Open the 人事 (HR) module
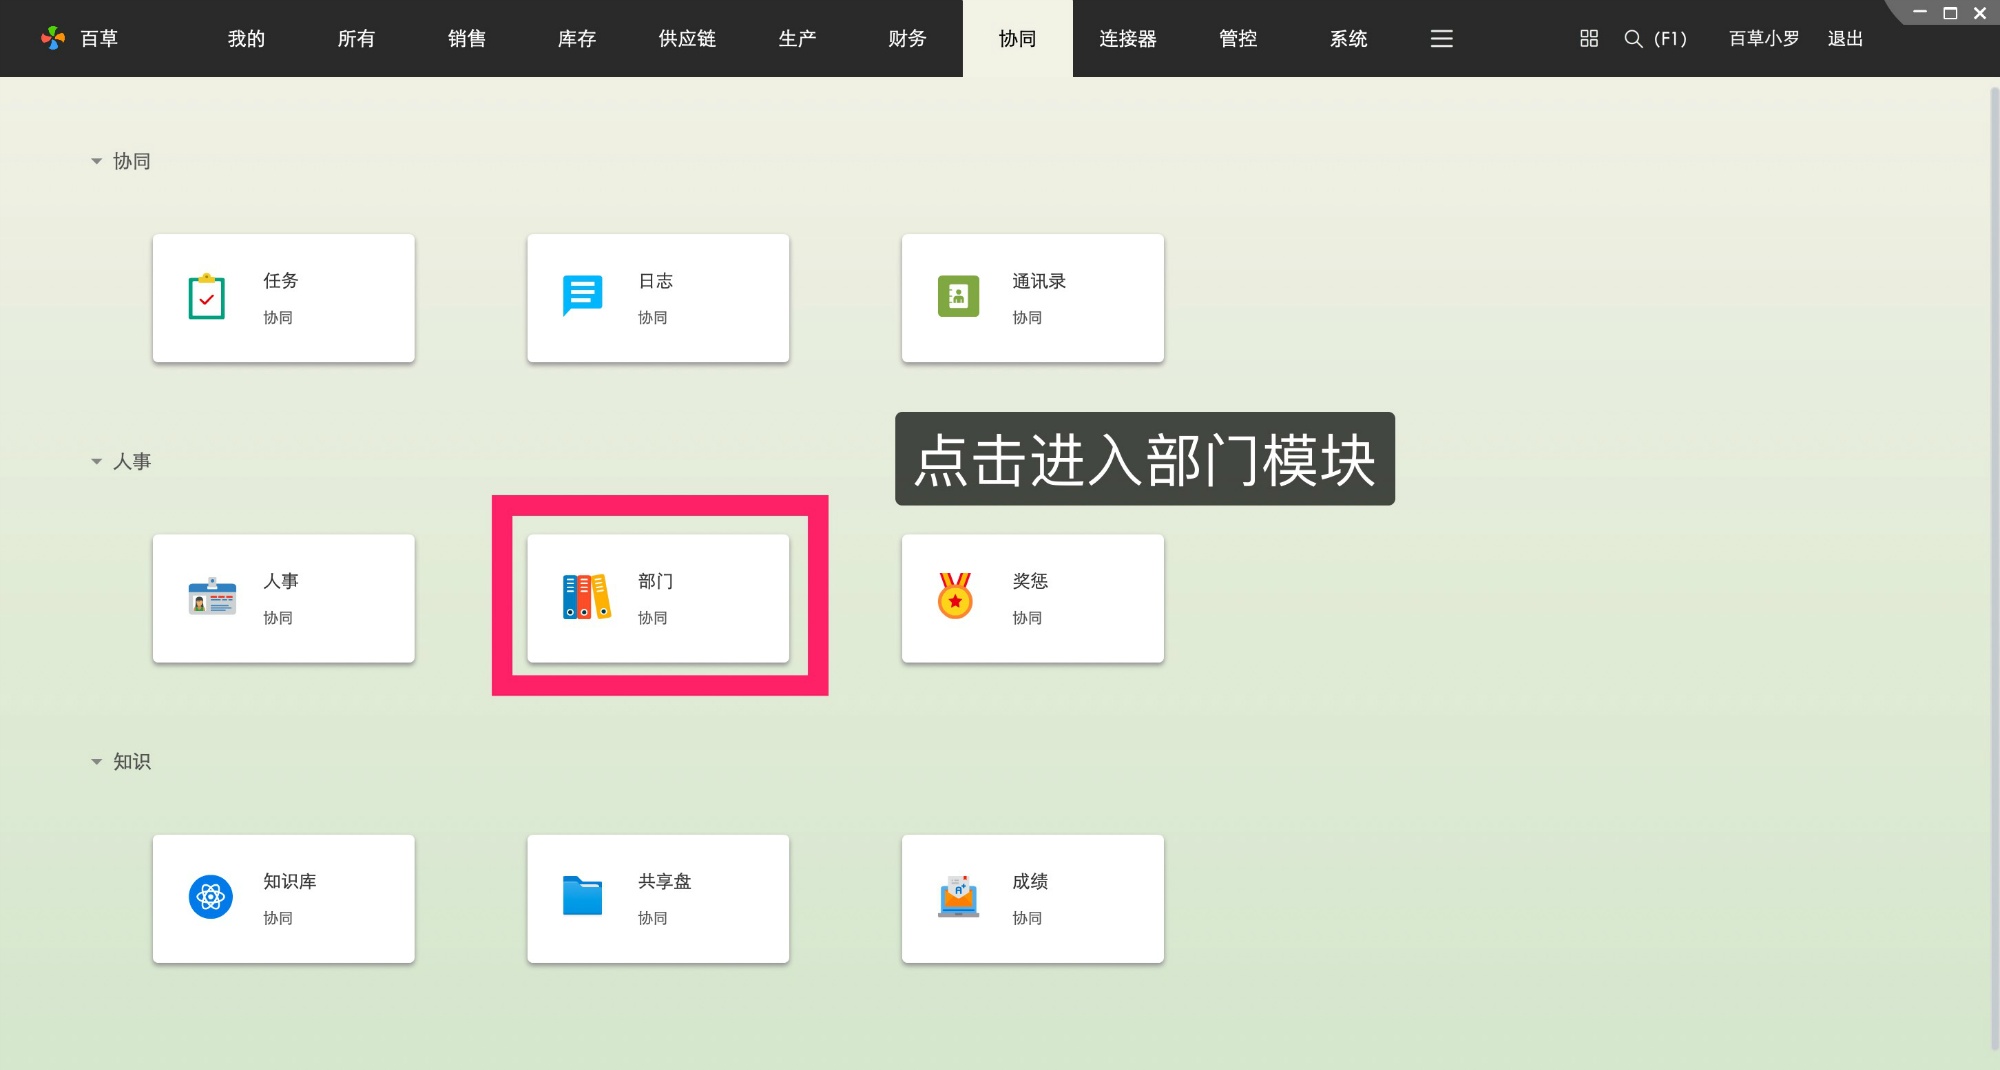2000x1070 pixels. coord(284,597)
